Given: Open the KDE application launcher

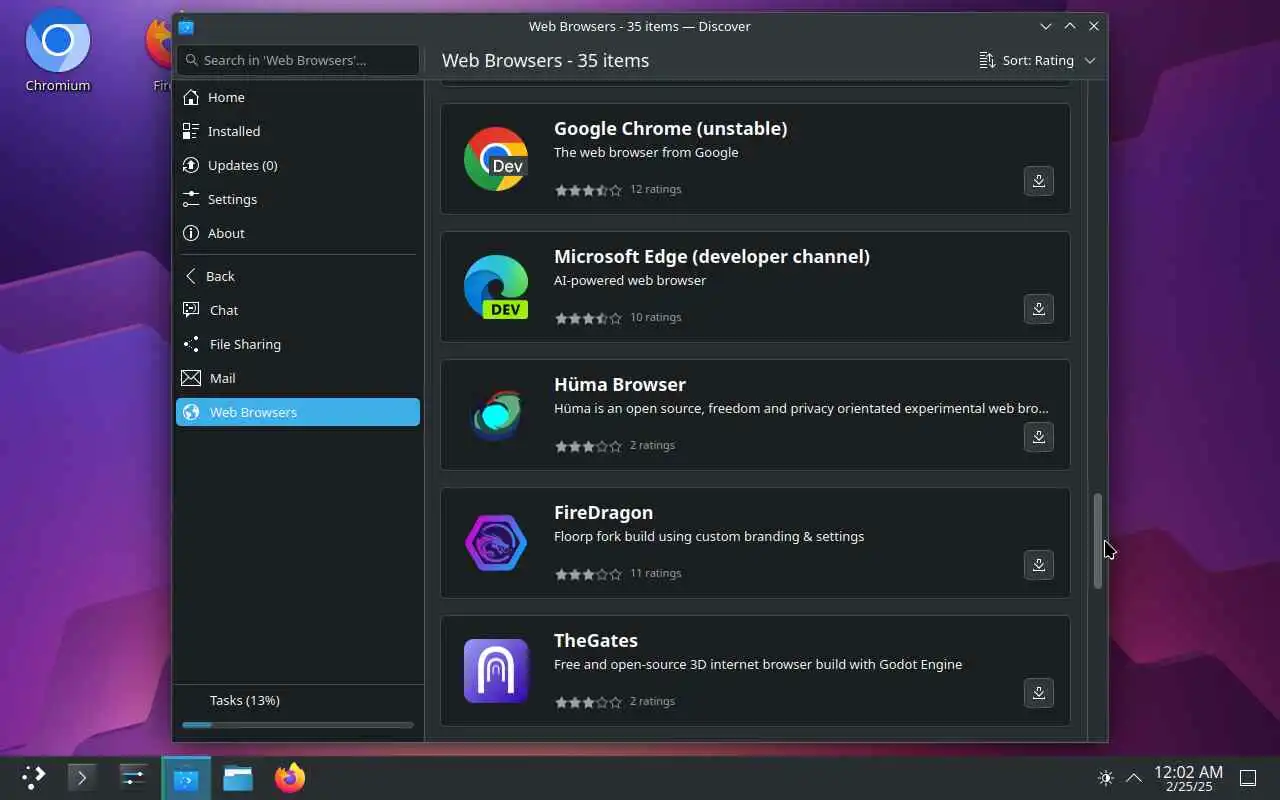Looking at the screenshot, I should (33, 777).
